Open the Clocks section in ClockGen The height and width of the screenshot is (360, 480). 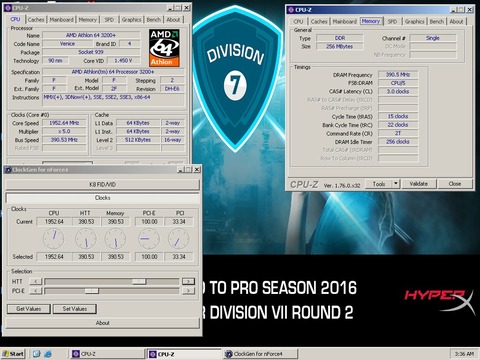[103, 198]
